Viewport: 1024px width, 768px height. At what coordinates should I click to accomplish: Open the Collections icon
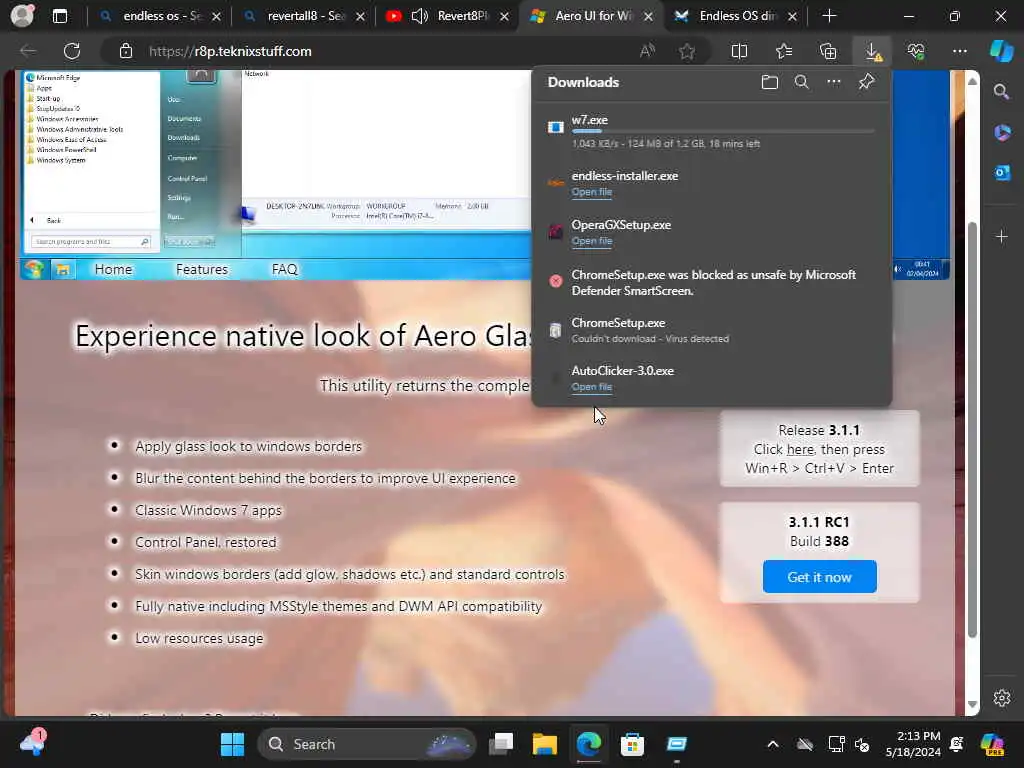(x=828, y=51)
